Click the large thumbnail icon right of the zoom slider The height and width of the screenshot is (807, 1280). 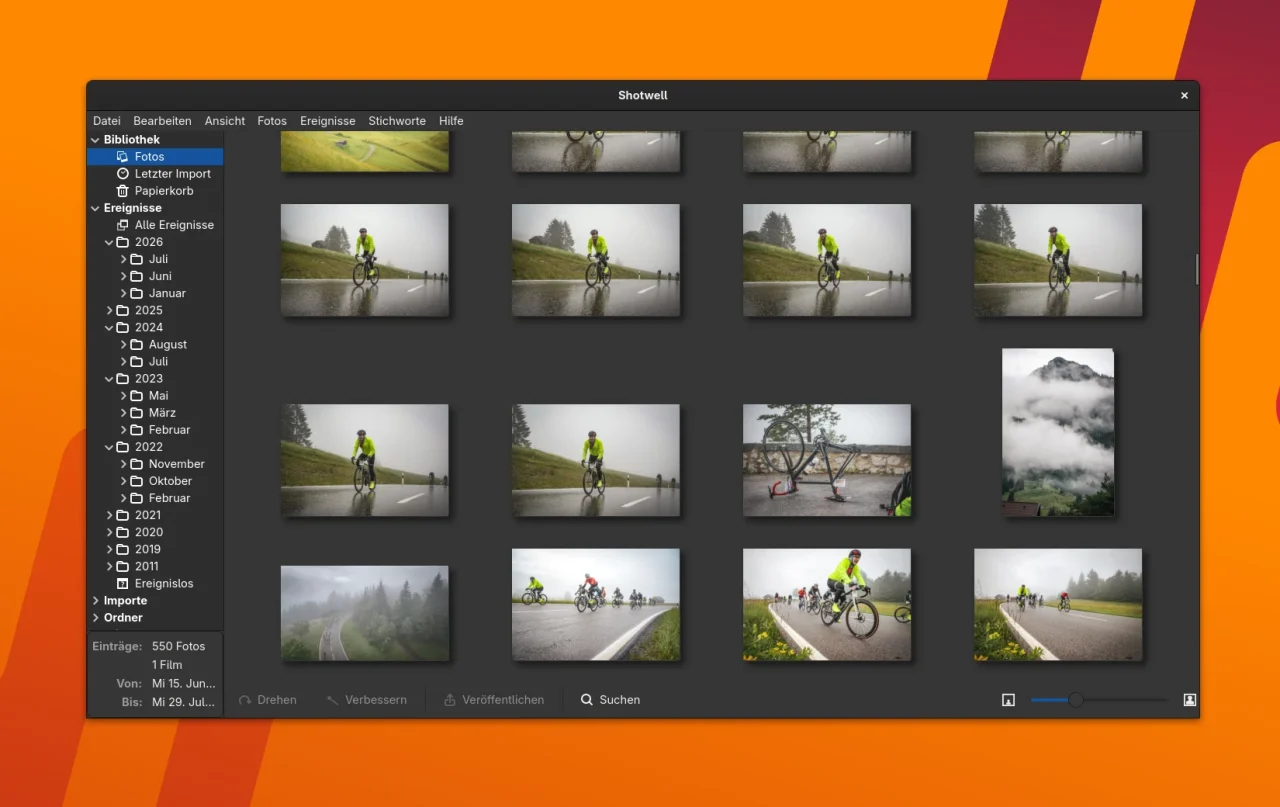point(1189,700)
